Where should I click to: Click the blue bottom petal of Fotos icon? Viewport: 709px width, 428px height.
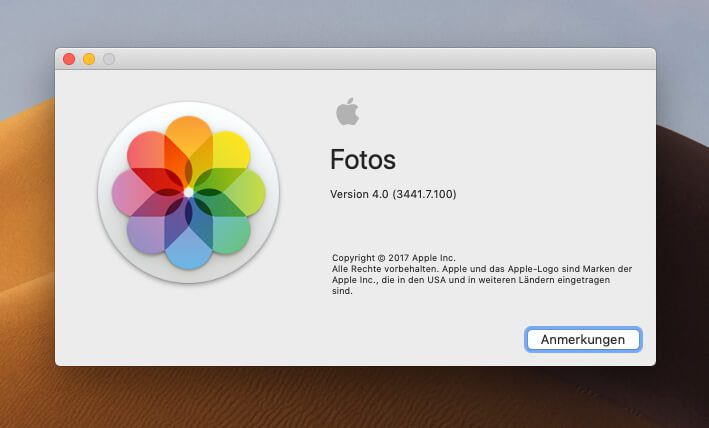point(188,246)
